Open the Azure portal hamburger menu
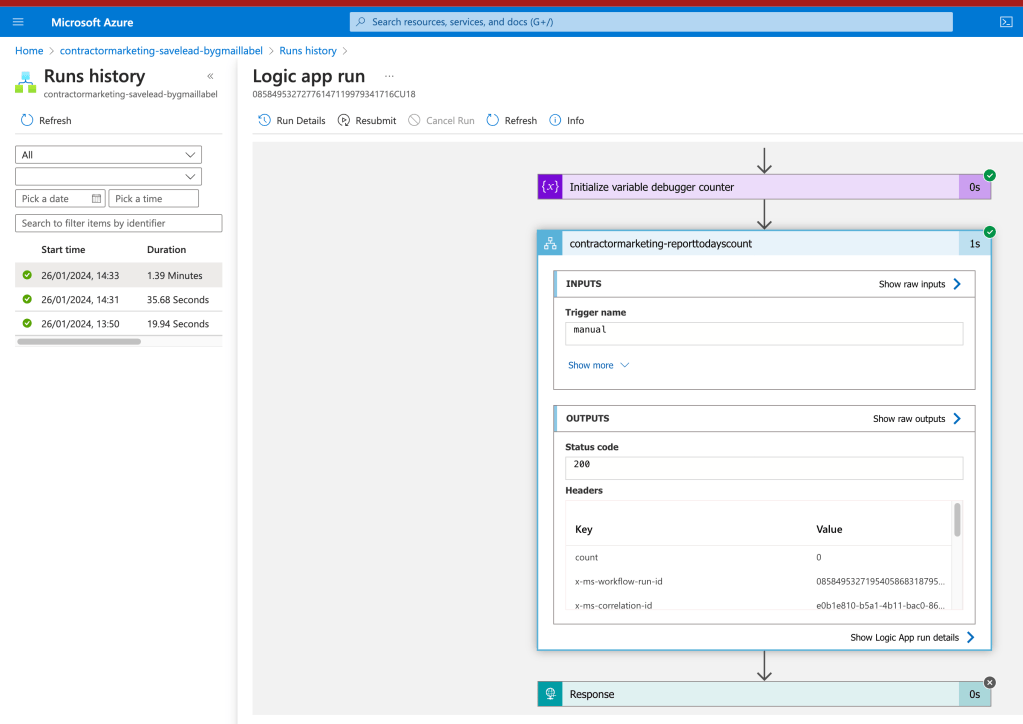 pyautogui.click(x=18, y=22)
